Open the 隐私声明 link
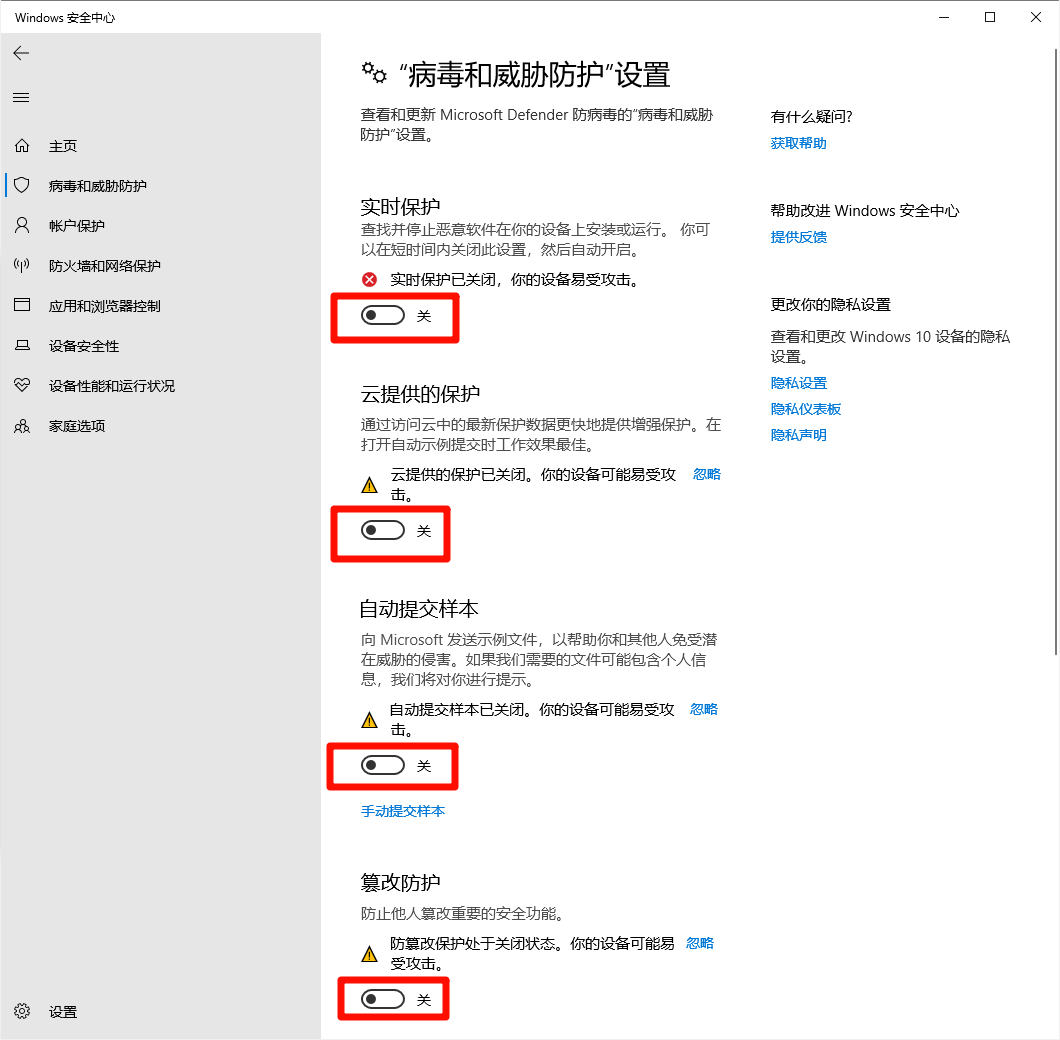Viewport: 1060px width, 1040px height. click(x=798, y=435)
